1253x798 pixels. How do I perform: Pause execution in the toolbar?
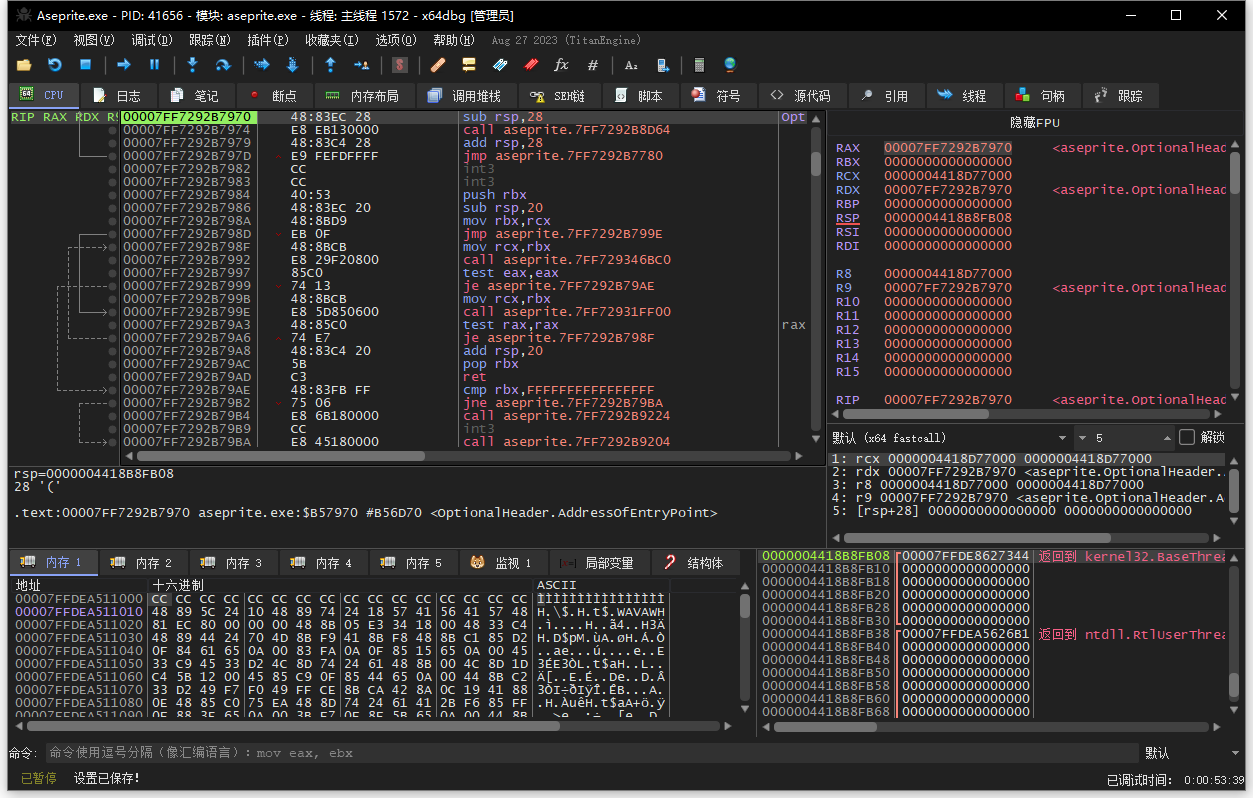click(155, 65)
